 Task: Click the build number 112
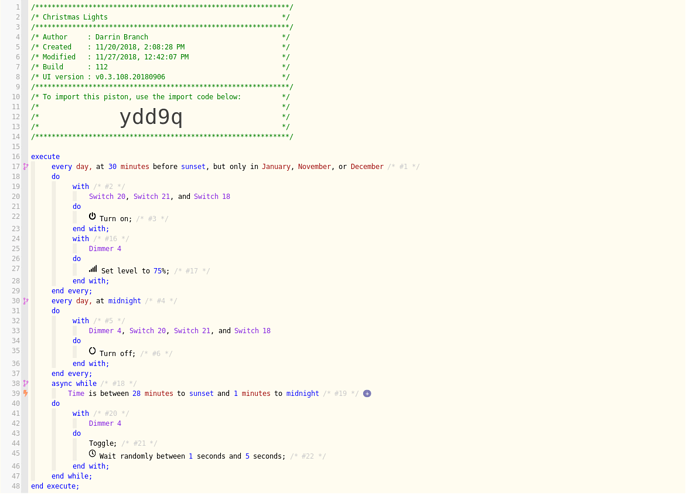click(102, 67)
